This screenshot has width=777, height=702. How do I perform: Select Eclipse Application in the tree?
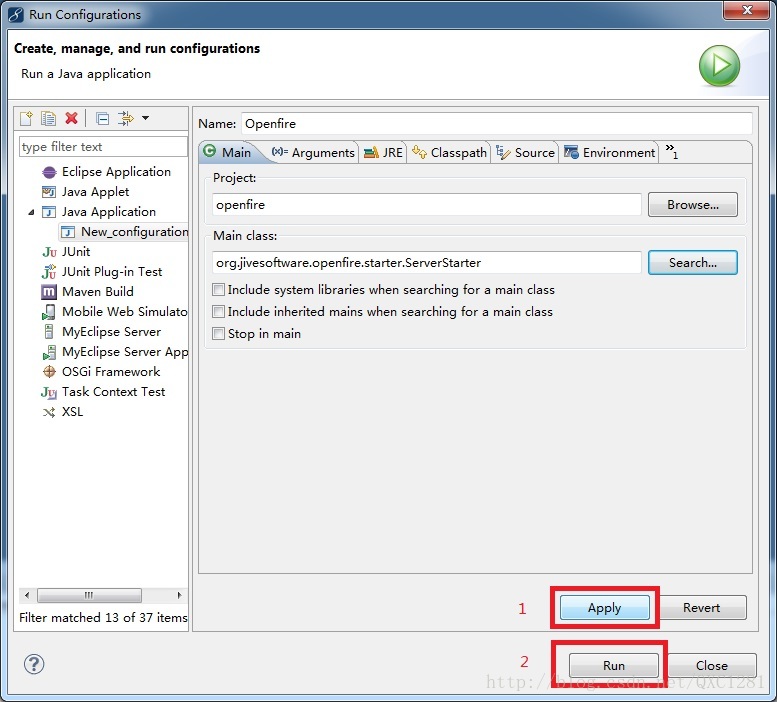point(116,172)
